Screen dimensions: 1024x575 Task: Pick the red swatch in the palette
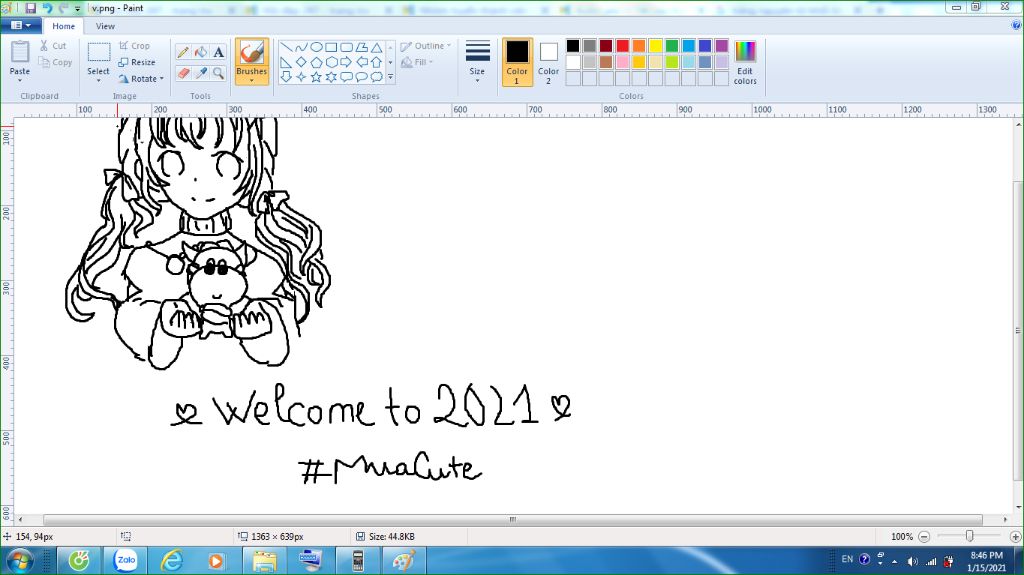622,46
